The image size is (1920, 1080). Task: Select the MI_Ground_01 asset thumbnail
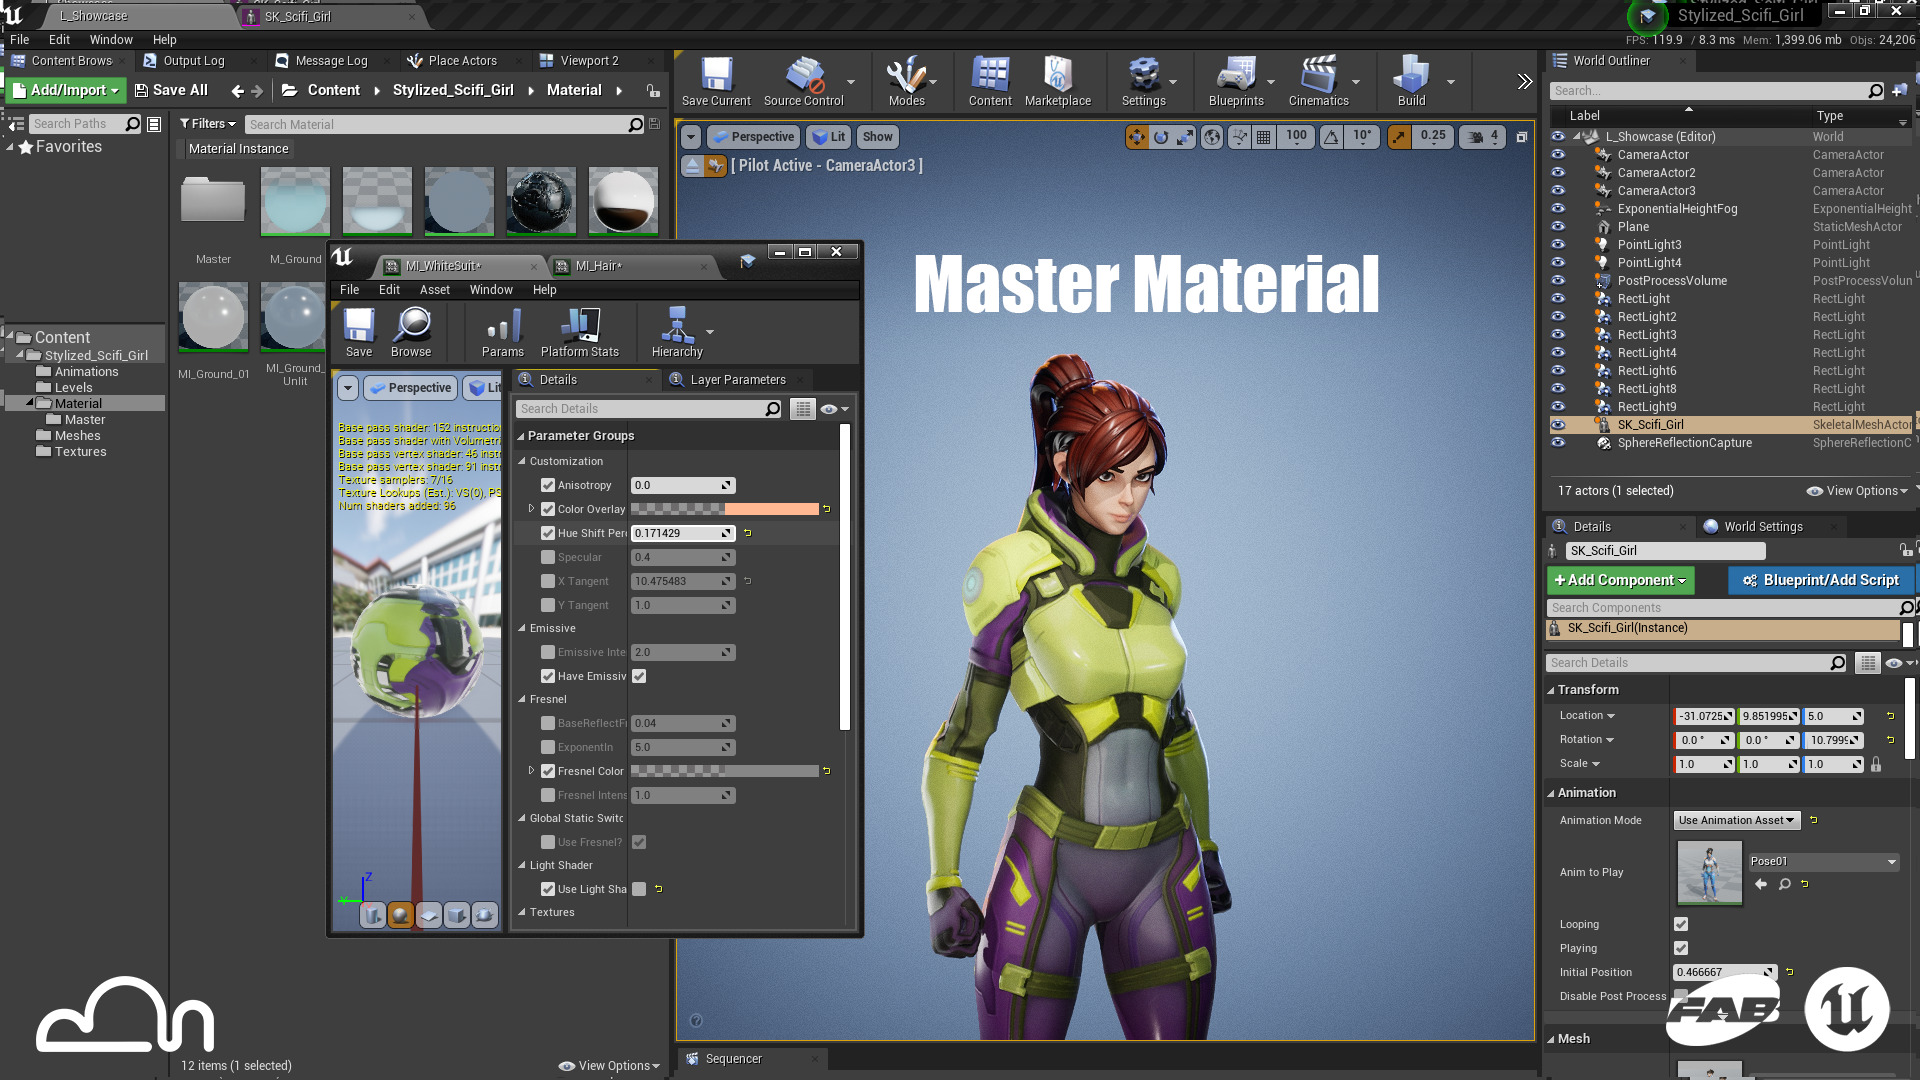(213, 316)
